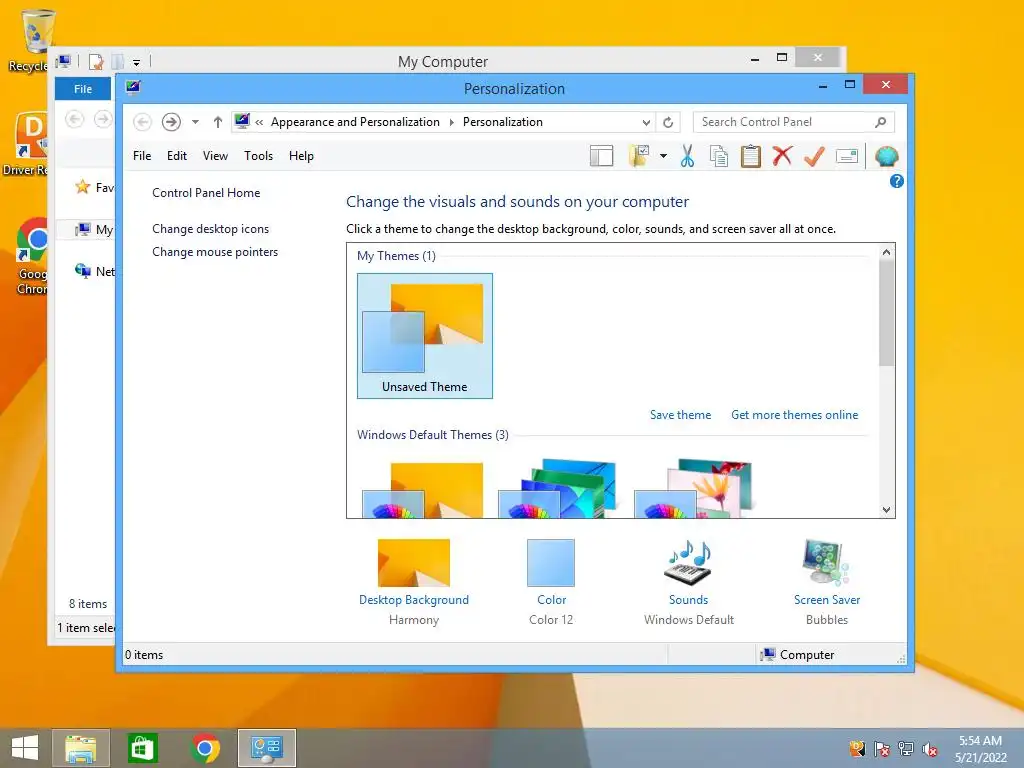This screenshot has height=768, width=1024.
Task: Click the File tab in My Computer window
Action: click(83, 89)
